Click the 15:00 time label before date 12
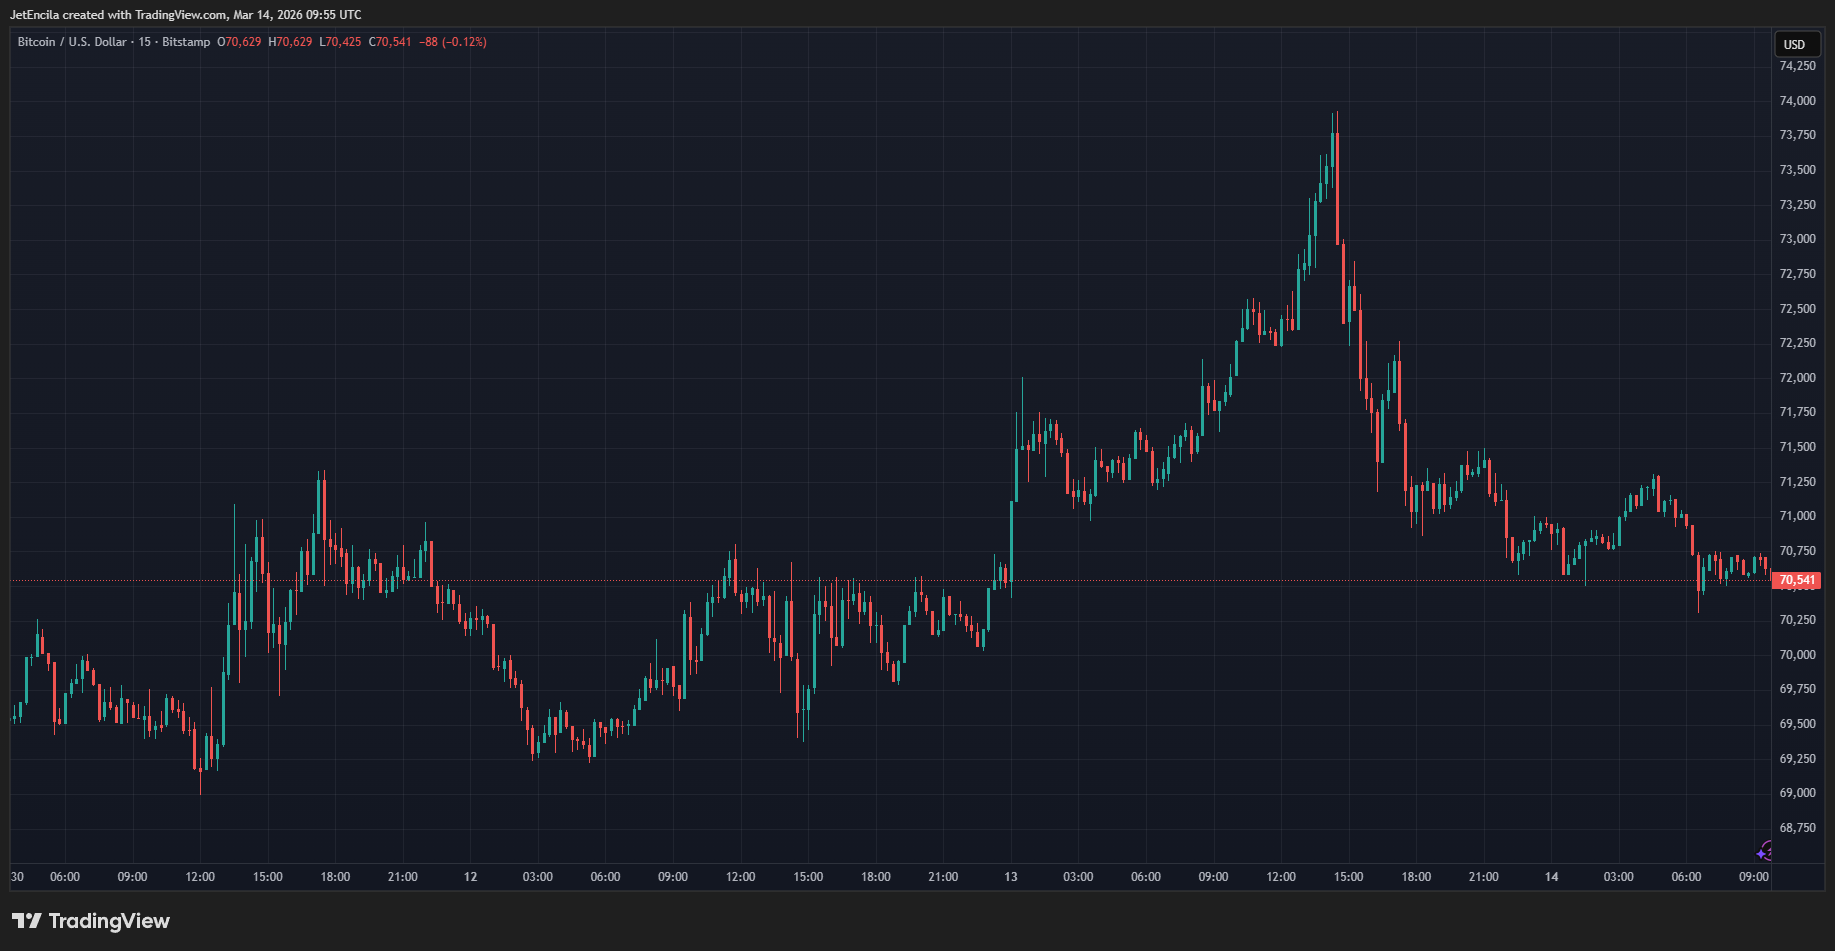The image size is (1835, 951). (x=267, y=877)
